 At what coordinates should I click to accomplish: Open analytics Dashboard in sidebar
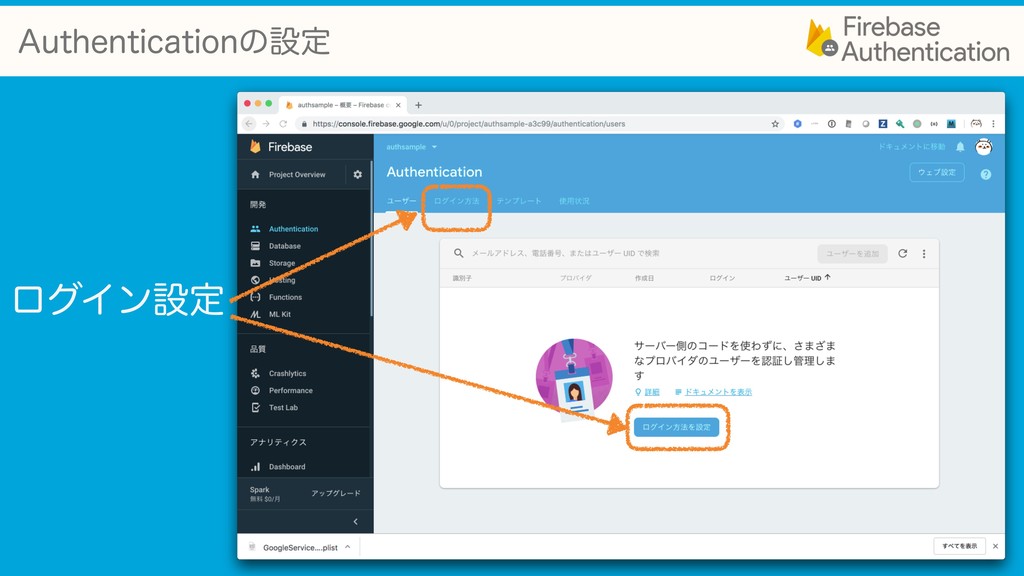tap(287, 467)
